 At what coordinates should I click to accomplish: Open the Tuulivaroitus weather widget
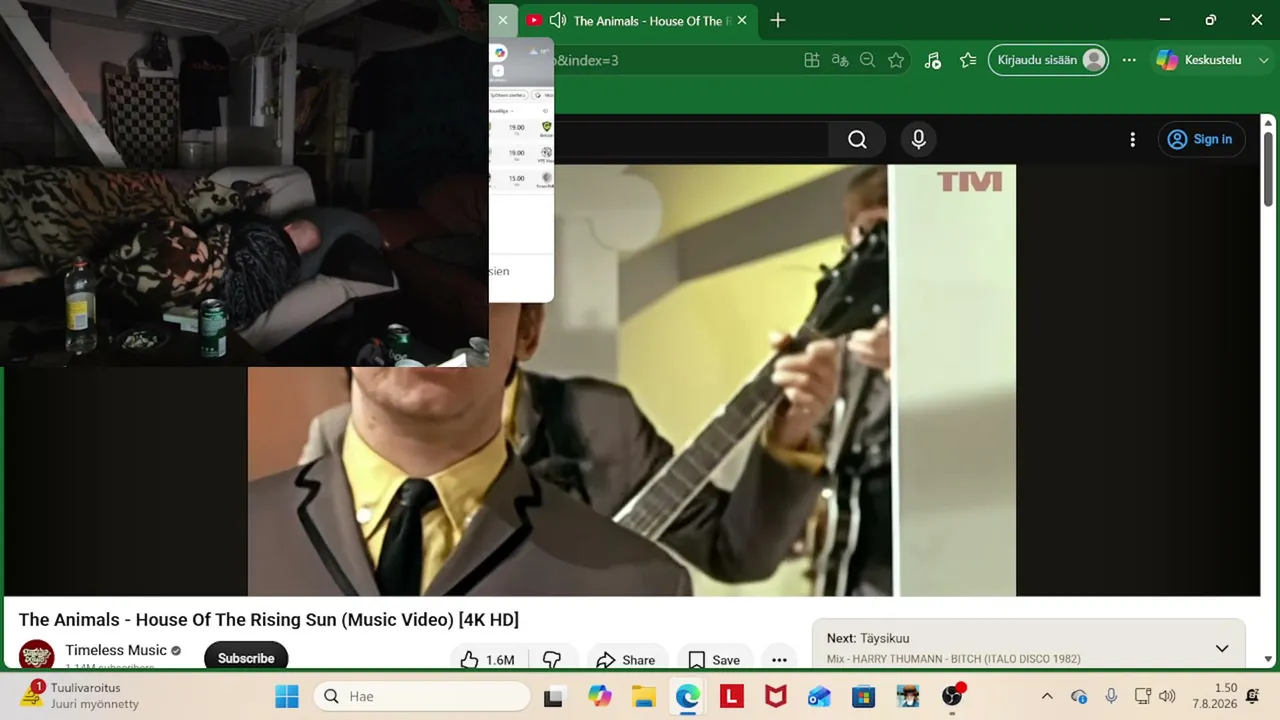coord(82,696)
